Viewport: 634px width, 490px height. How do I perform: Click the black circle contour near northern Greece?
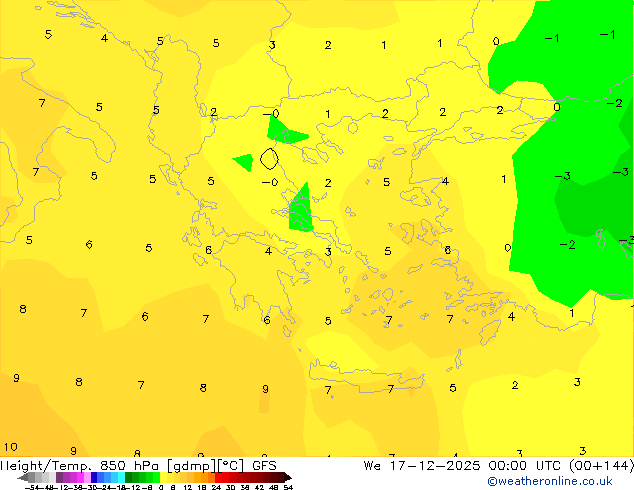point(269,158)
